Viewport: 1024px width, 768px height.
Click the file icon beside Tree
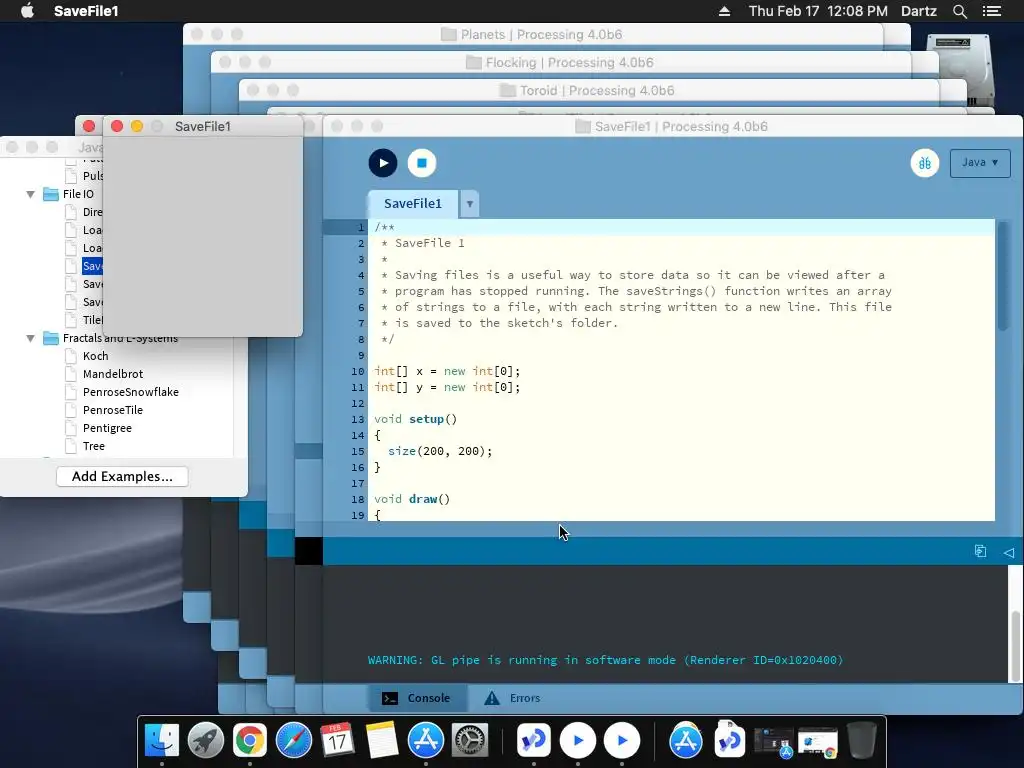pos(71,446)
